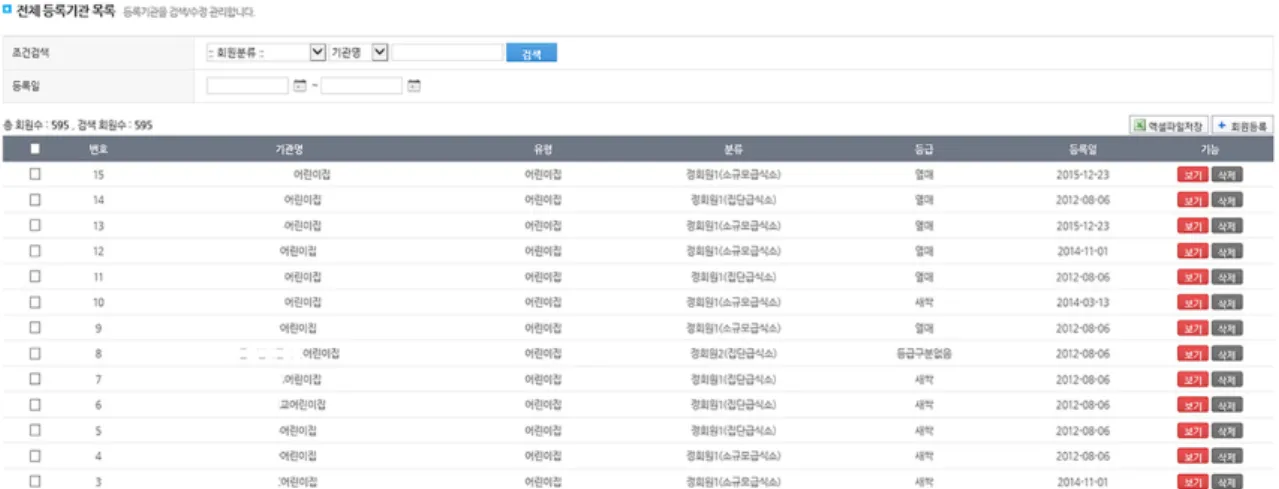The image size is (1279, 489).
Task: Open 보기 view for row 12
Action: [x=1192, y=252]
